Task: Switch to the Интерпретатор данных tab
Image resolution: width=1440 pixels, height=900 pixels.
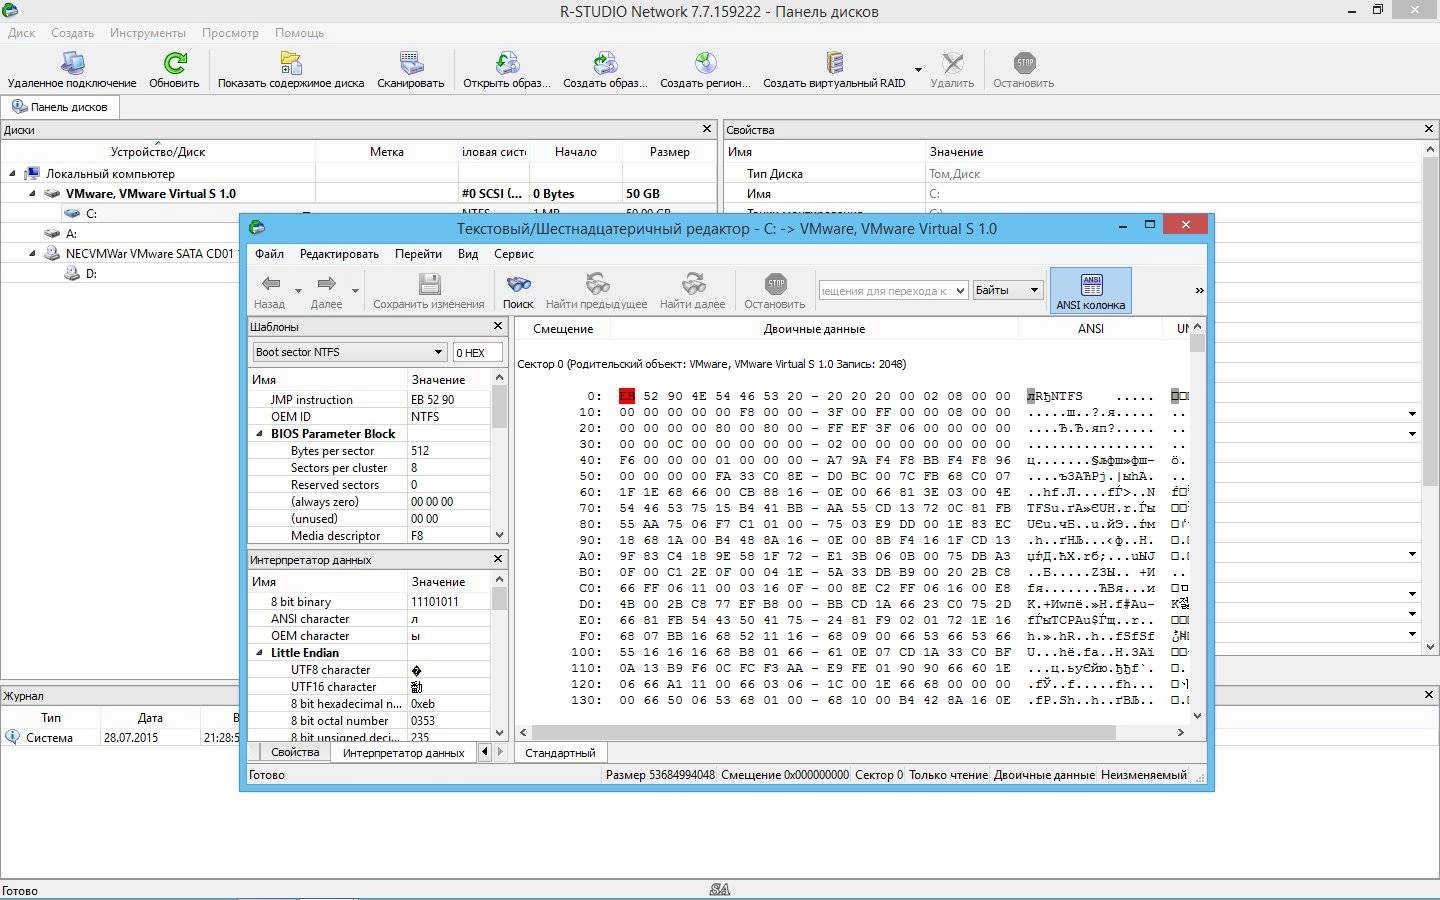Action: [x=403, y=752]
